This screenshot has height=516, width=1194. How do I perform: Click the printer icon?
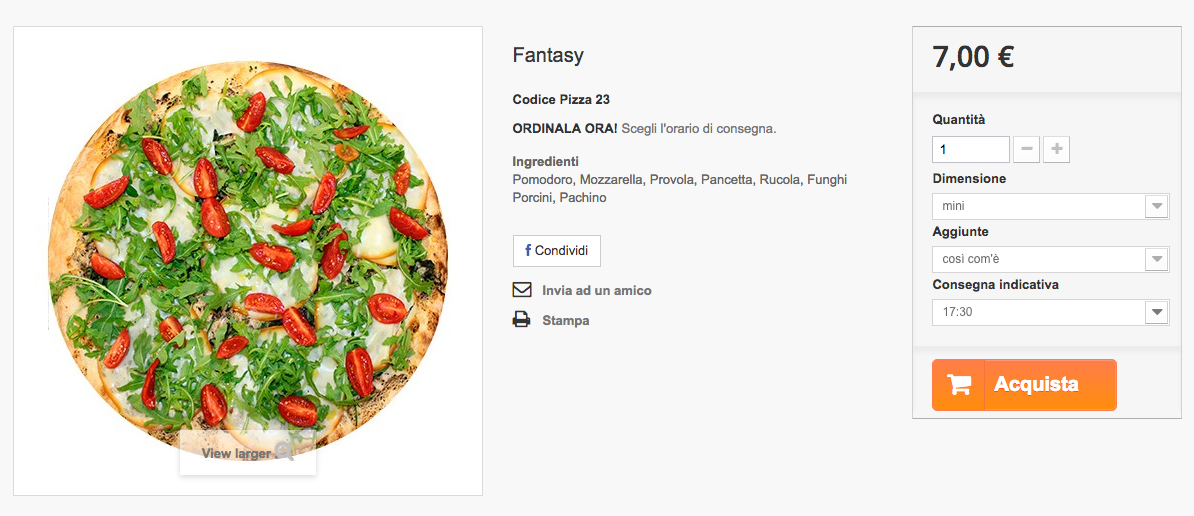point(521,320)
